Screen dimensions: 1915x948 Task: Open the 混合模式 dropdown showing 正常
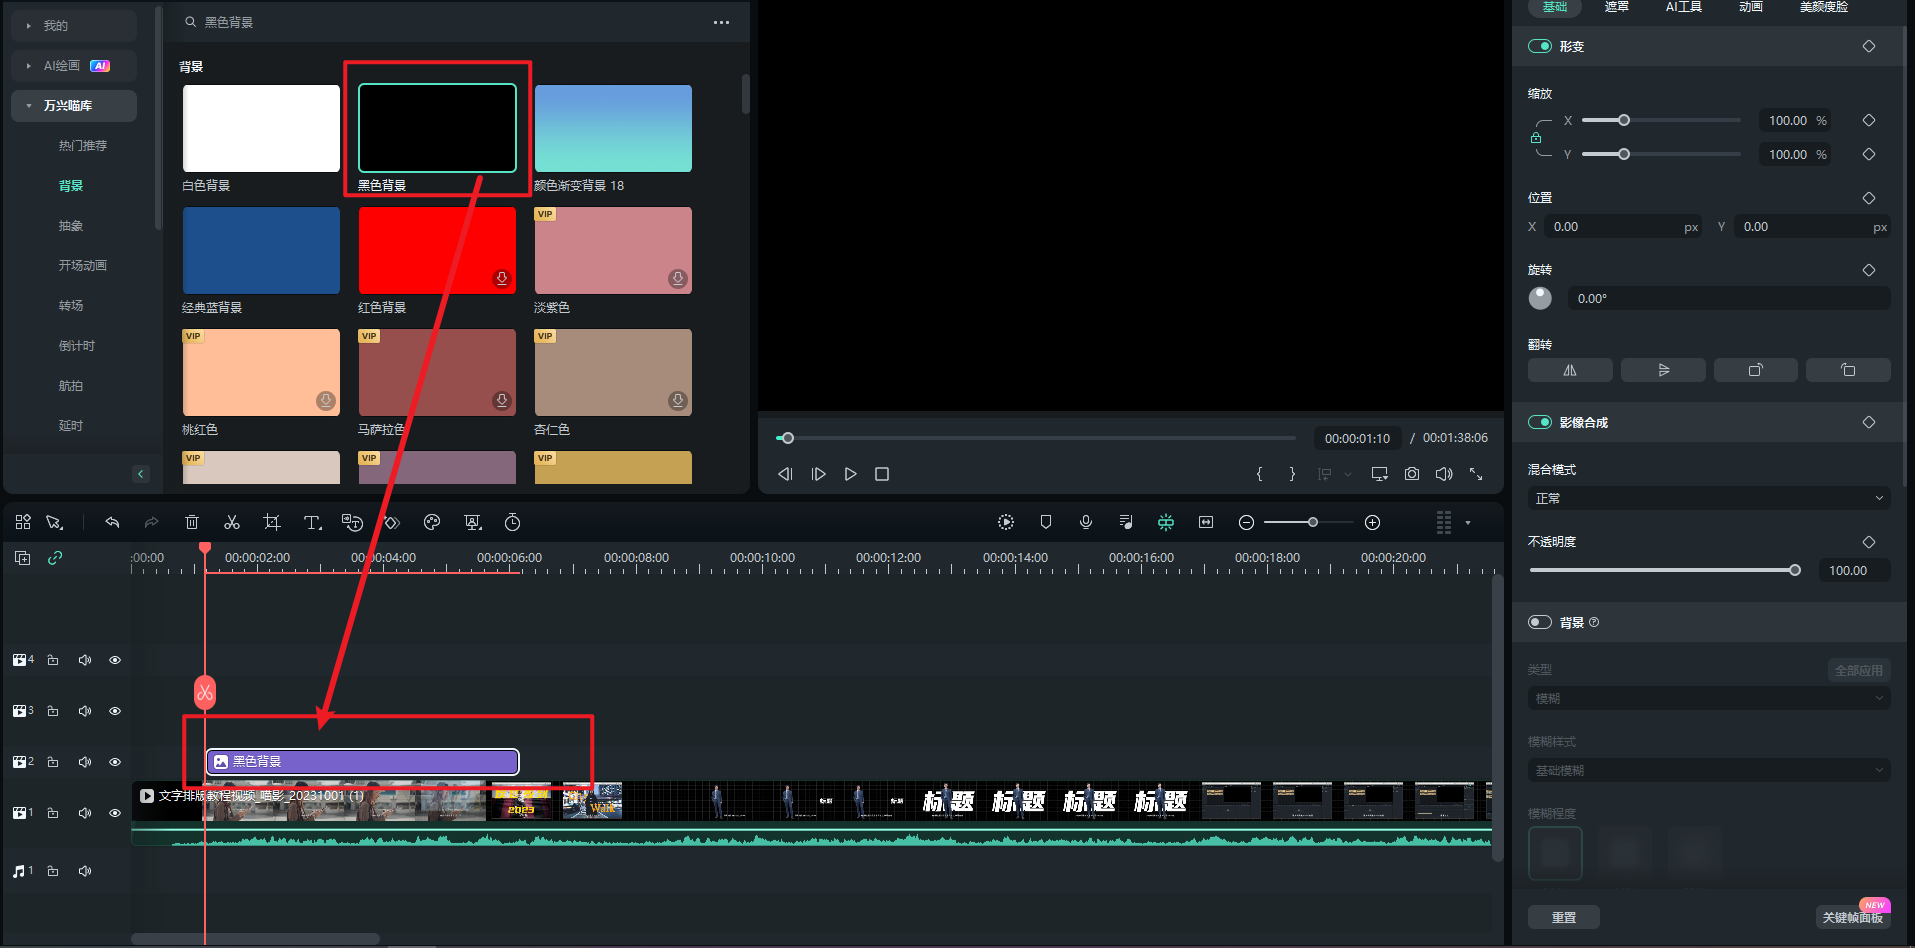(x=1708, y=498)
